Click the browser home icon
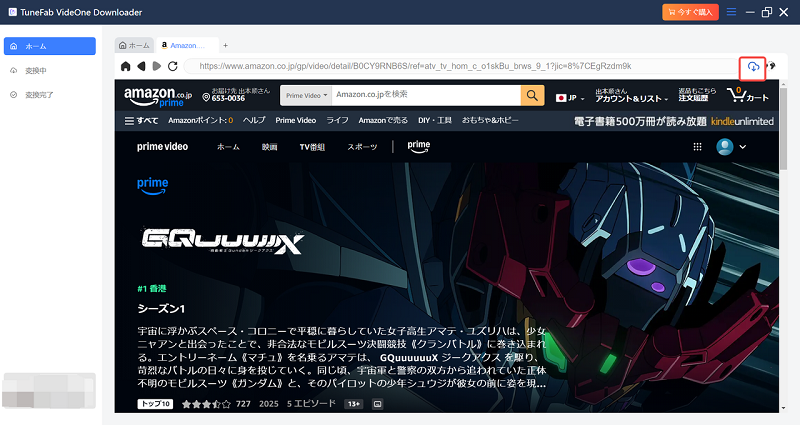This screenshot has width=800, height=425. click(x=126, y=66)
